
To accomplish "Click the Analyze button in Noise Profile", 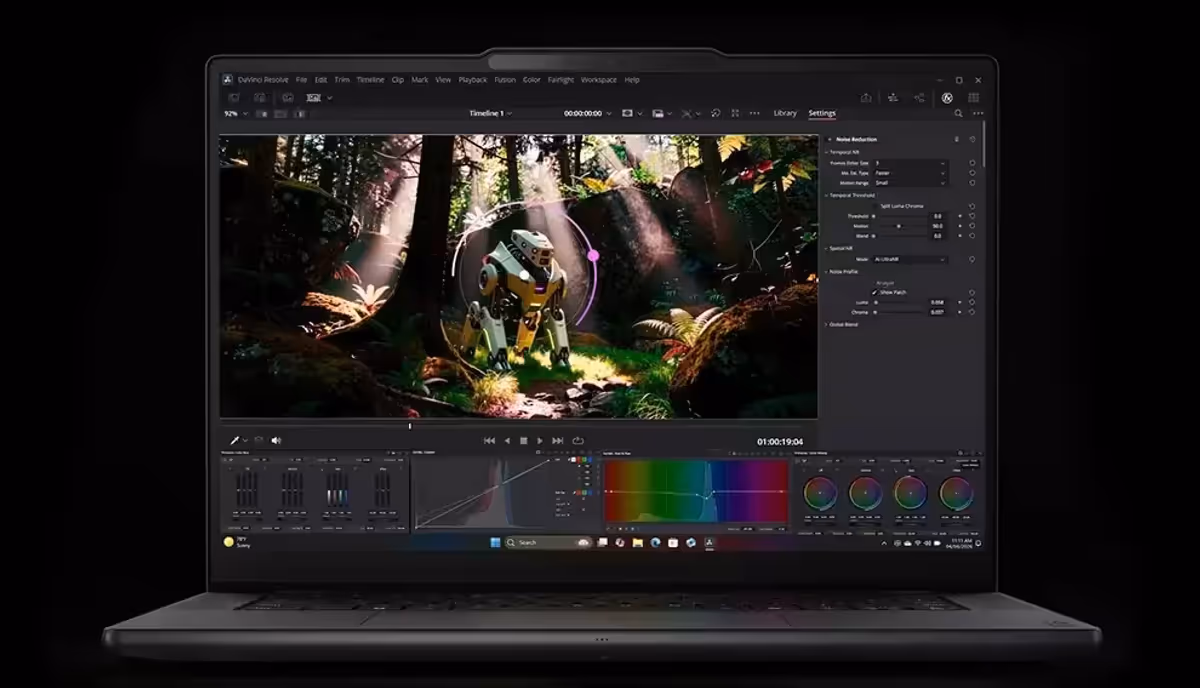I will (x=885, y=283).
